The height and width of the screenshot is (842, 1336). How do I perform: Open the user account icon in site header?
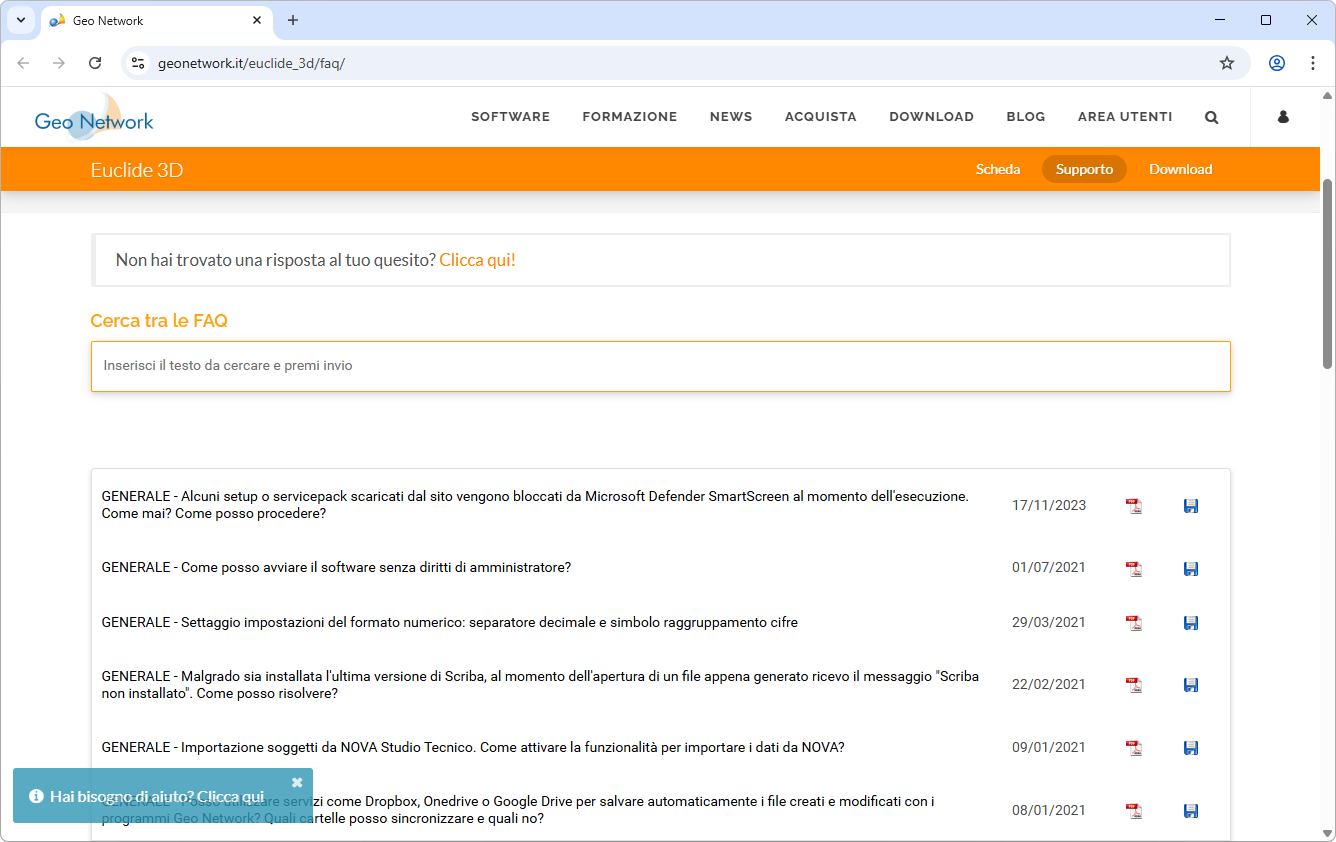(x=1283, y=117)
